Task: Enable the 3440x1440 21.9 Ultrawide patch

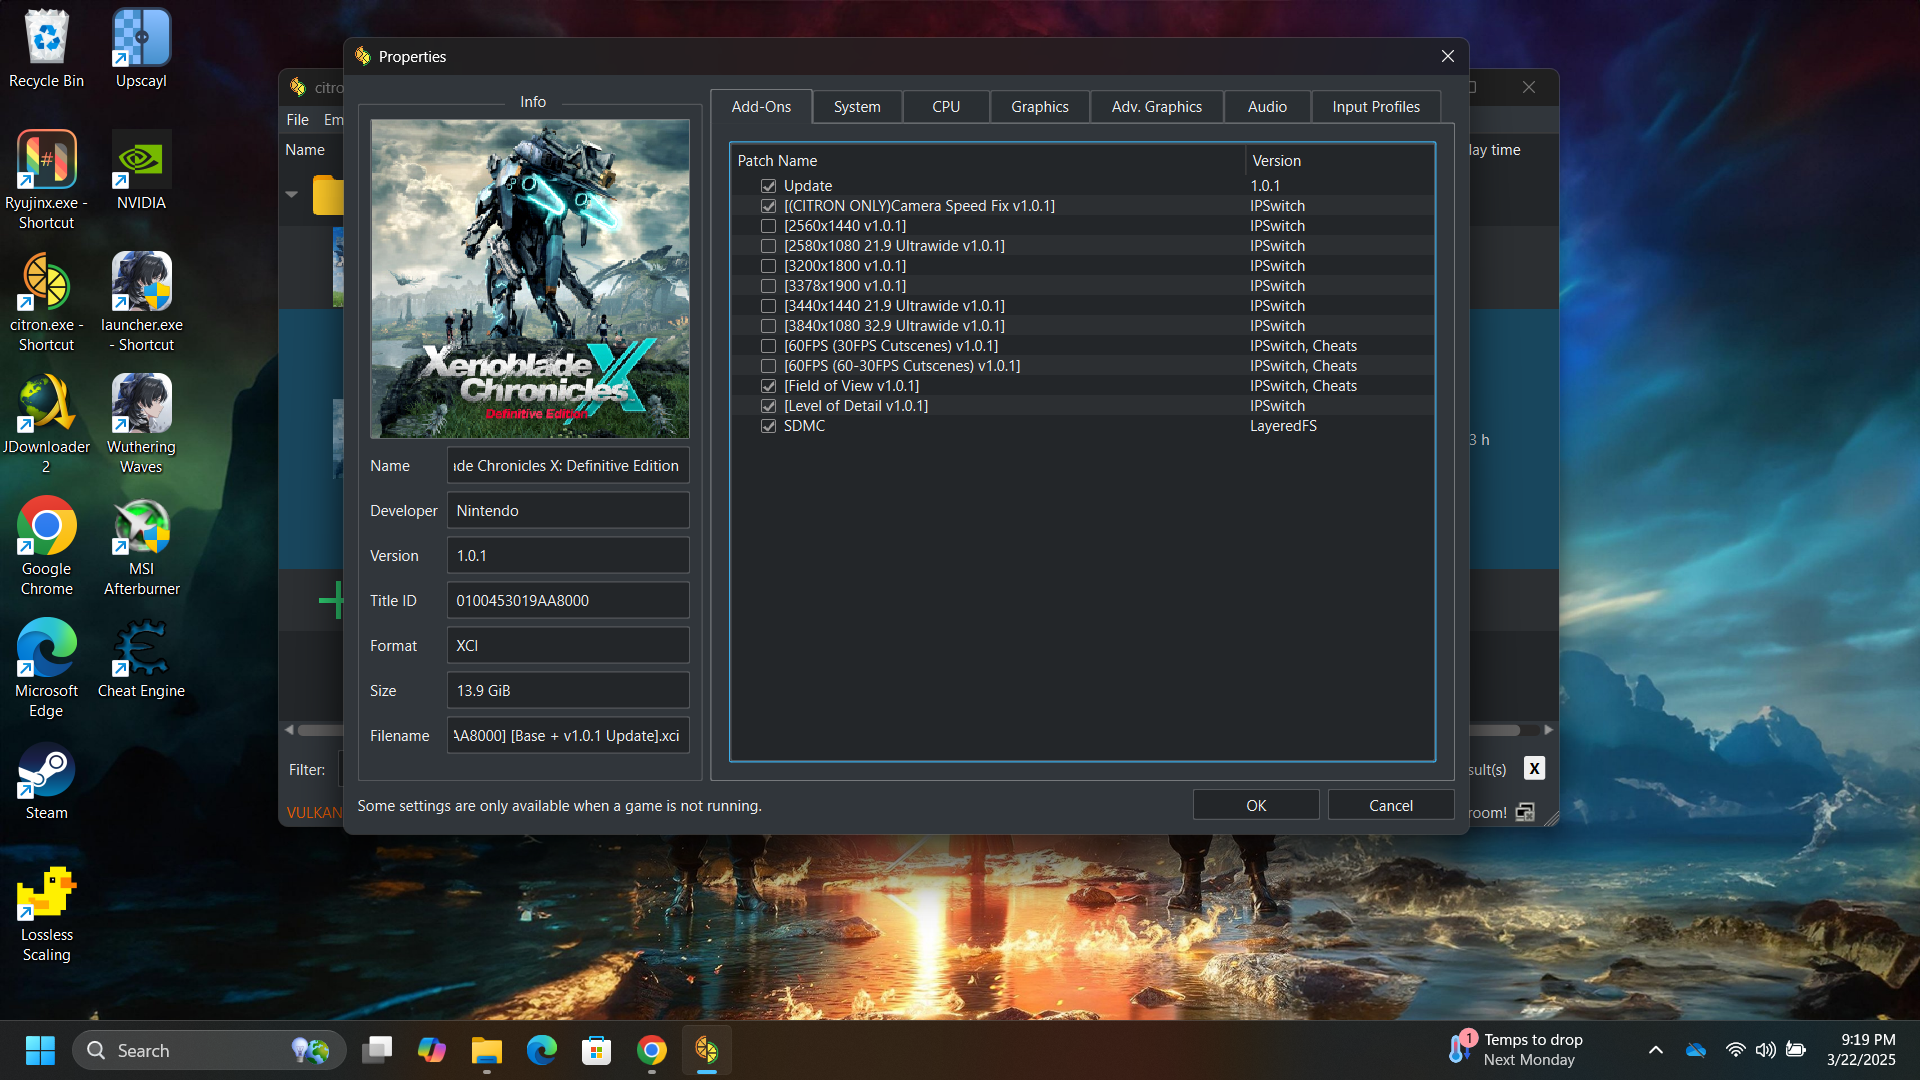Action: (768, 306)
